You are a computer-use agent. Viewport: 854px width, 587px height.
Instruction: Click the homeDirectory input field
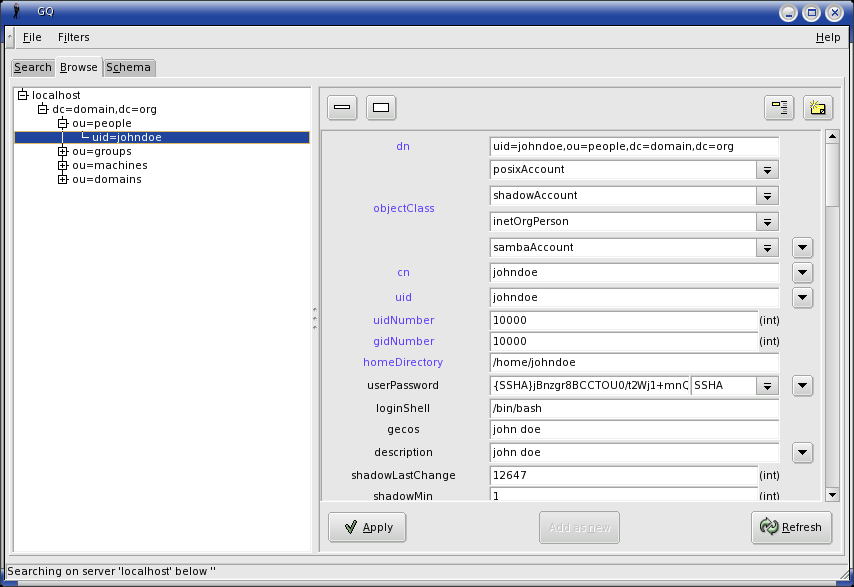[635, 363]
